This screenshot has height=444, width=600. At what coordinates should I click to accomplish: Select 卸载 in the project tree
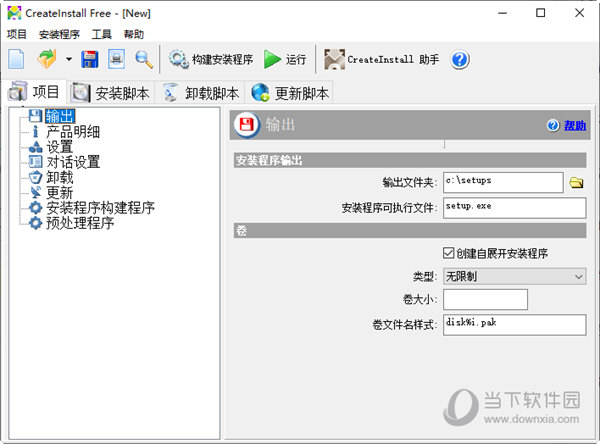(60, 177)
